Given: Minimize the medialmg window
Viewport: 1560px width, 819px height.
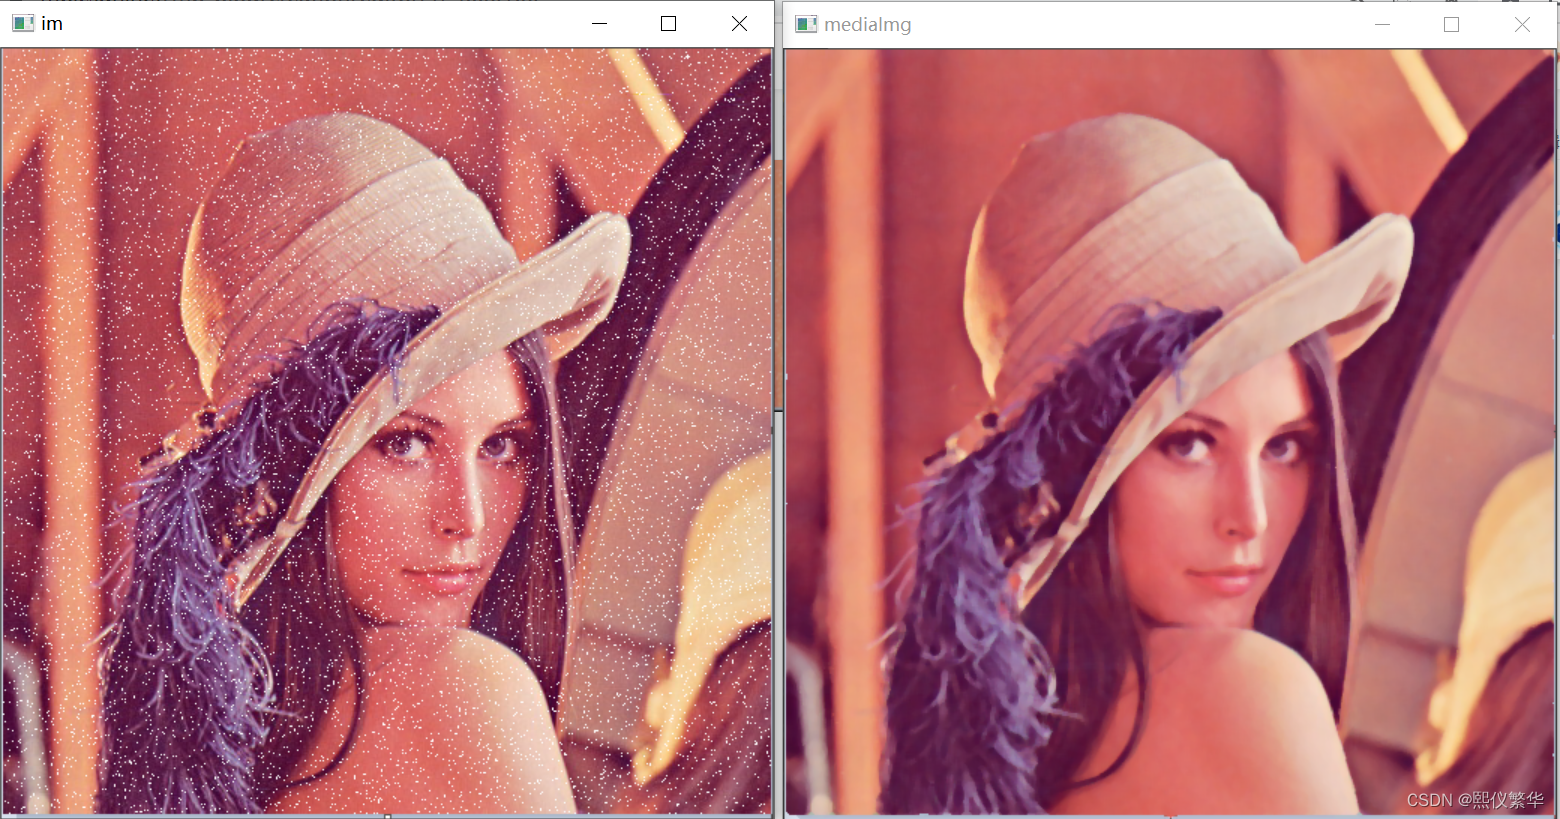Looking at the screenshot, I should point(1383,24).
